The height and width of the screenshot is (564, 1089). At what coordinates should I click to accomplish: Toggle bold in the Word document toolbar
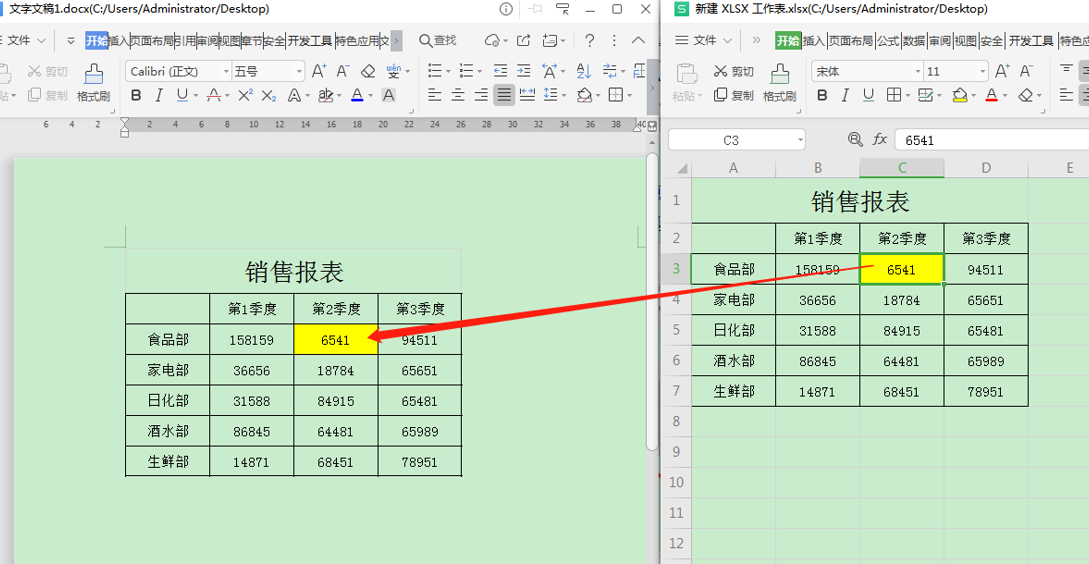click(136, 95)
